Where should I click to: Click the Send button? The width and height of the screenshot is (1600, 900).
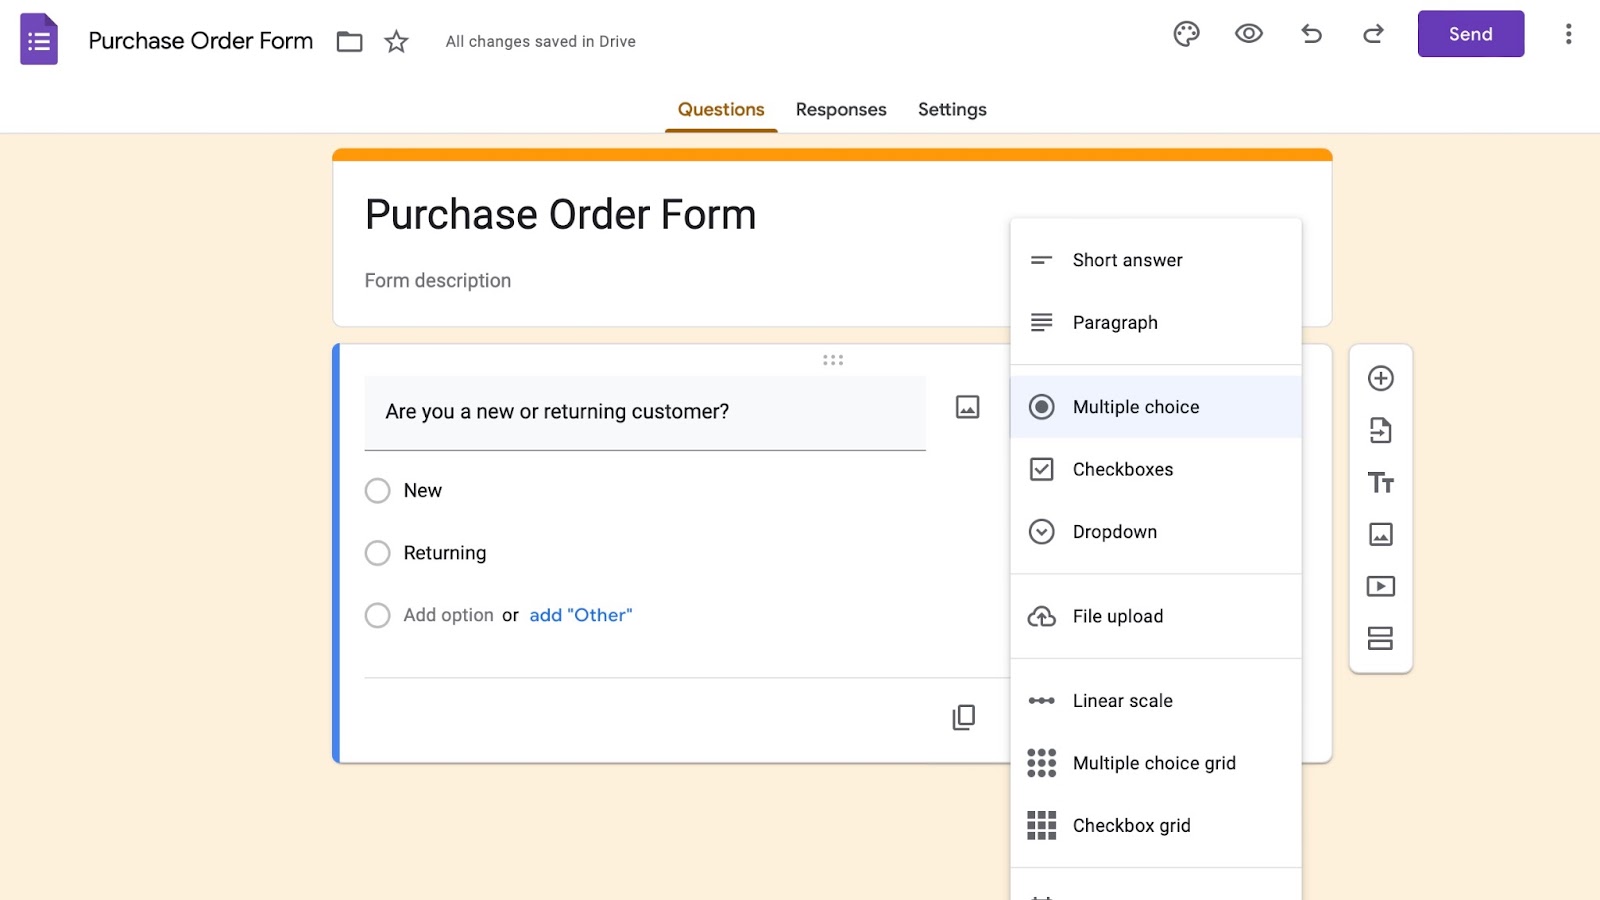point(1470,34)
